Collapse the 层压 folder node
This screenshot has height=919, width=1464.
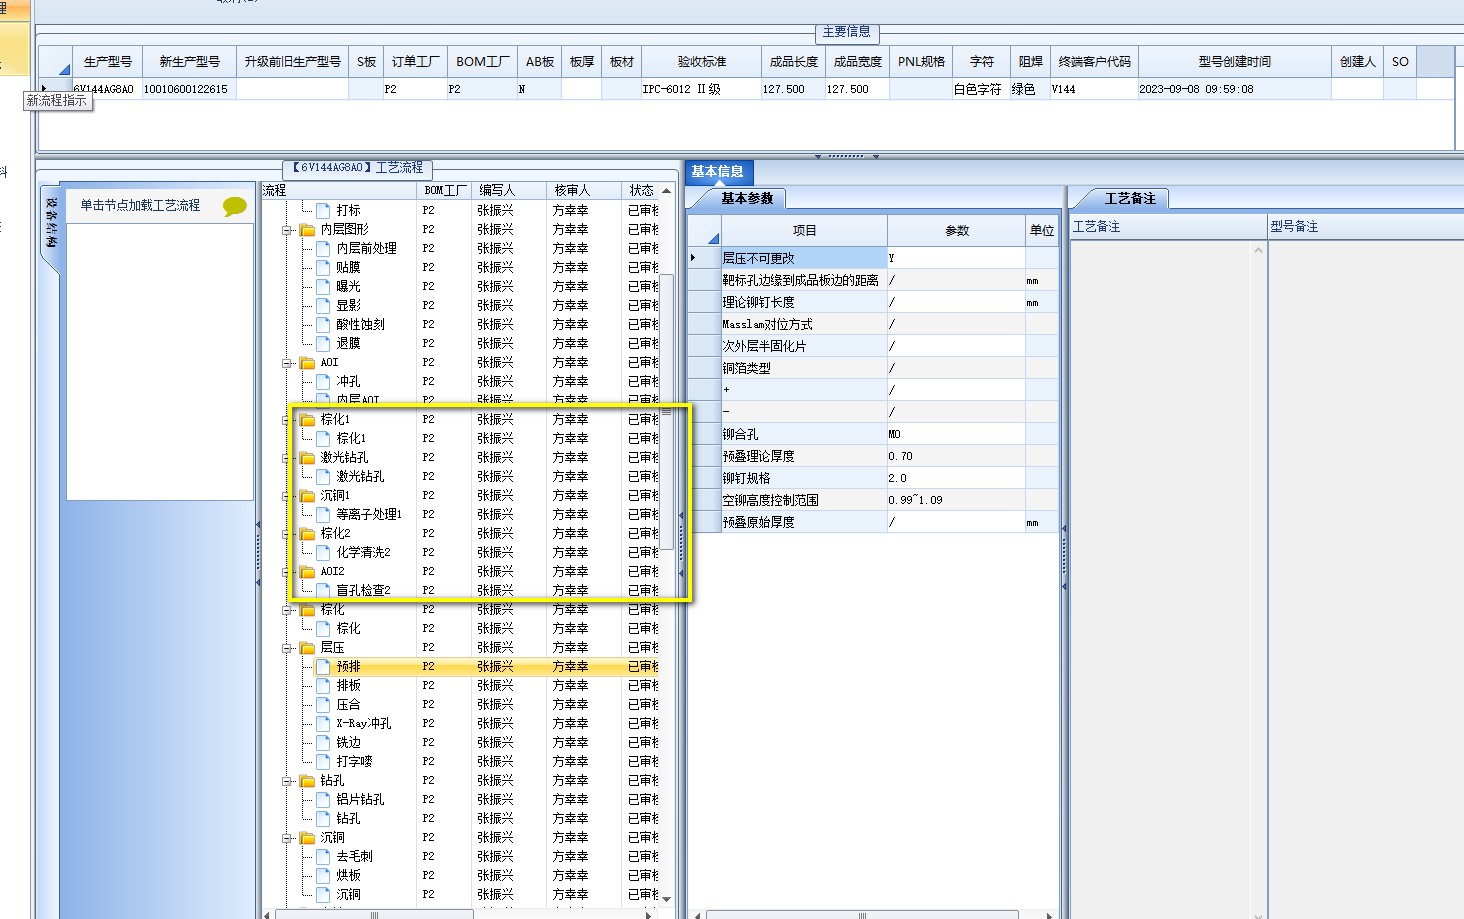click(287, 648)
